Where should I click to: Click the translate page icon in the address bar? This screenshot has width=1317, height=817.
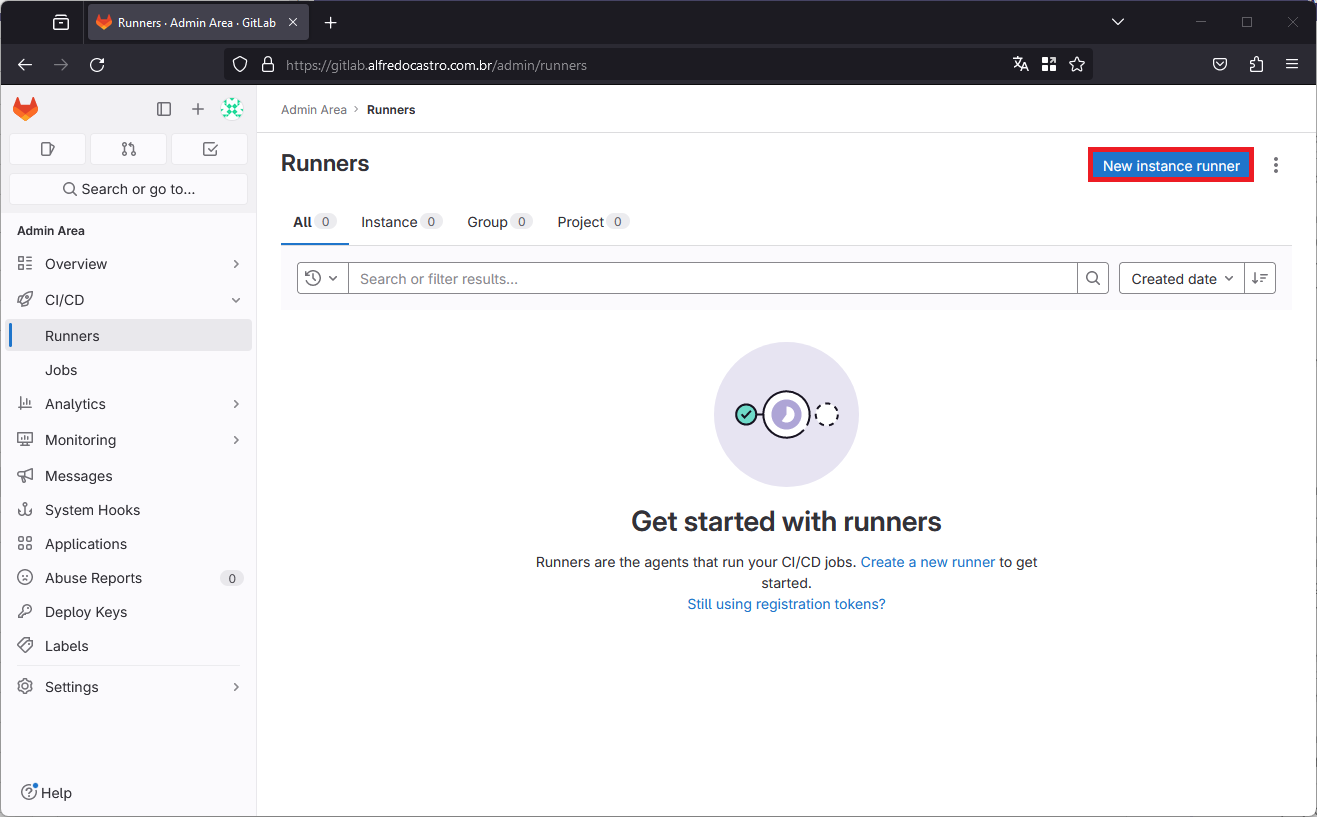1021,65
